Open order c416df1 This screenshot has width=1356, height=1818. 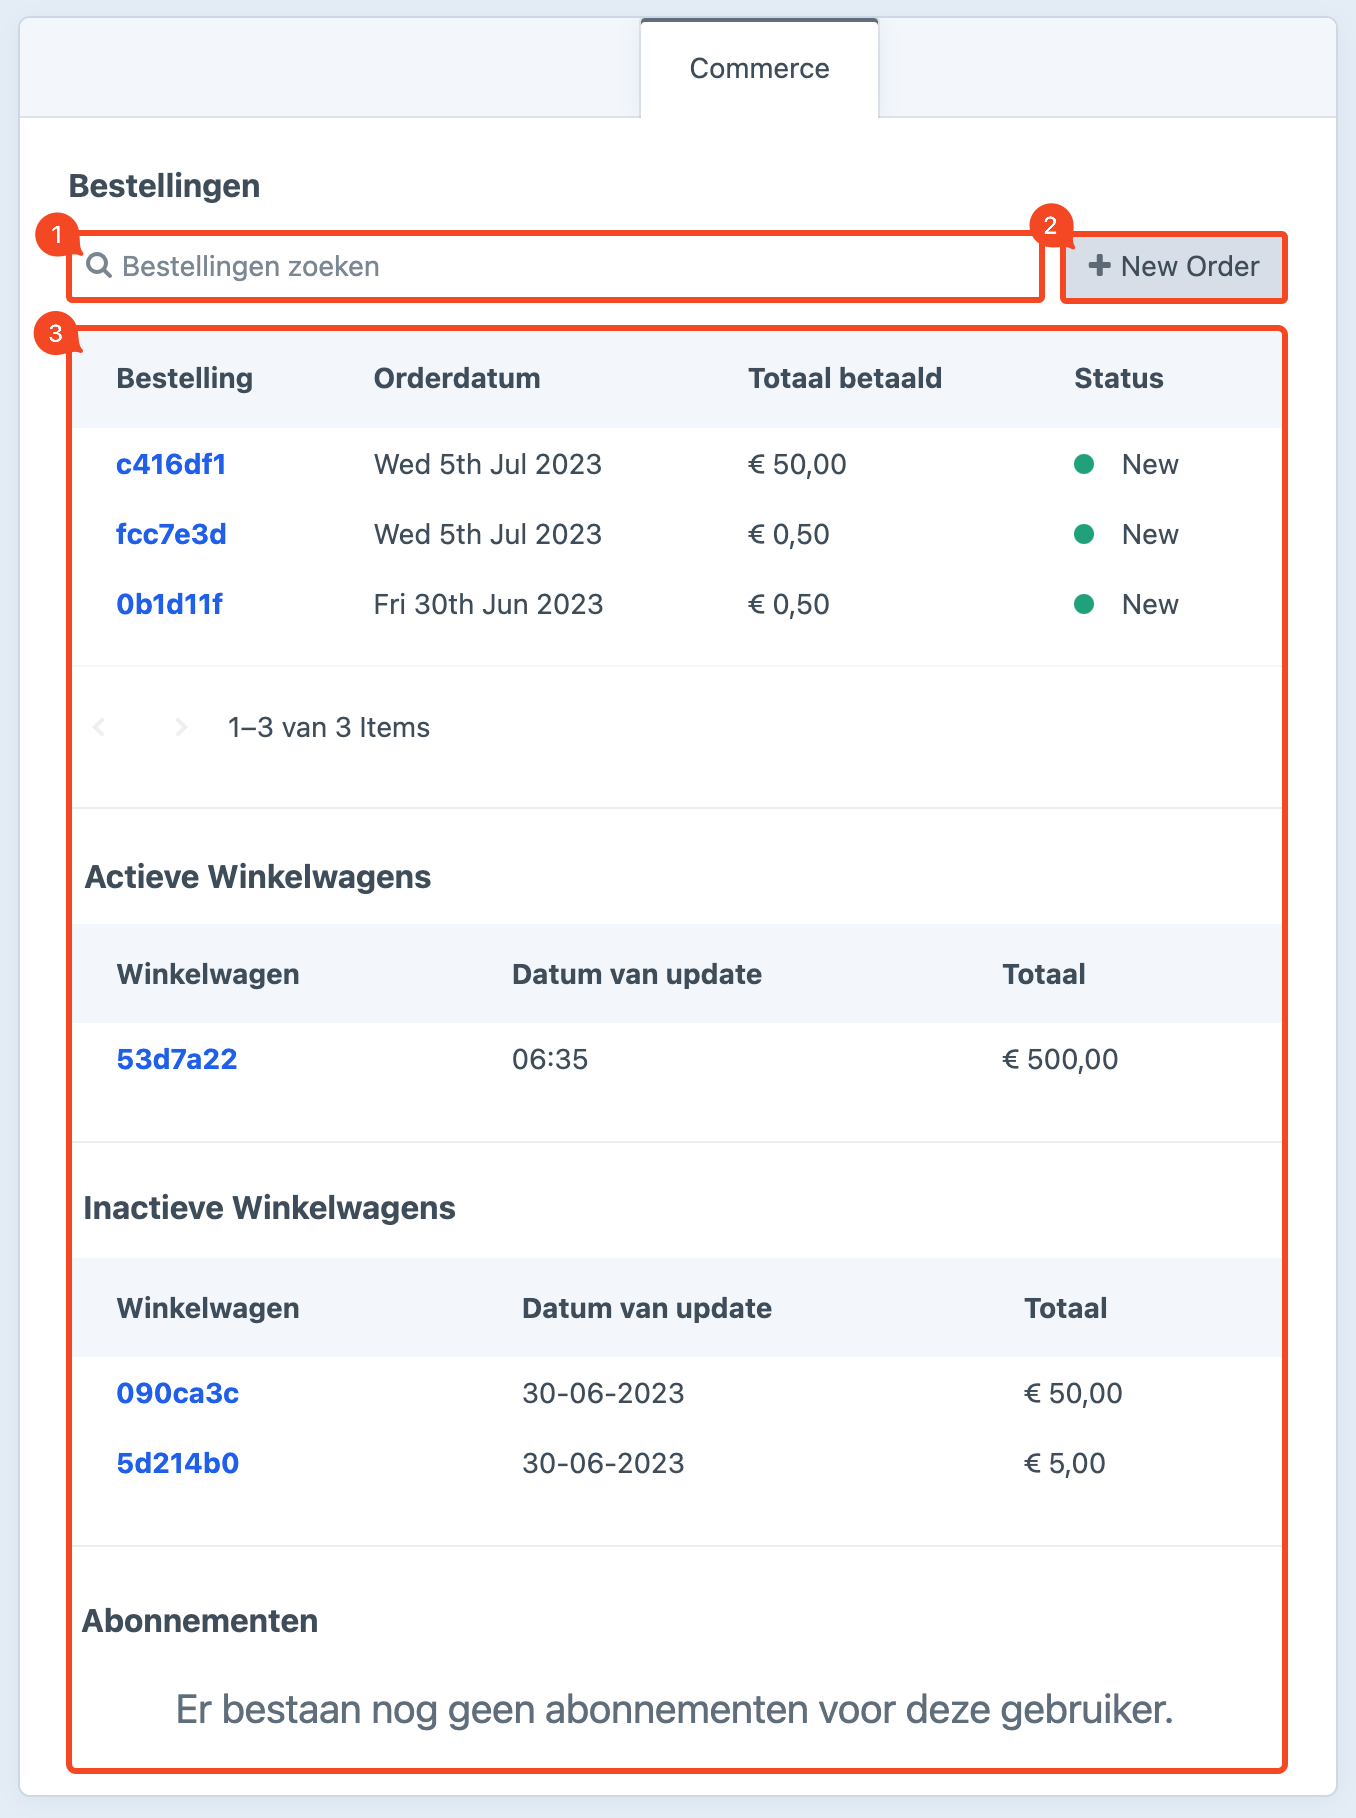pos(171,464)
